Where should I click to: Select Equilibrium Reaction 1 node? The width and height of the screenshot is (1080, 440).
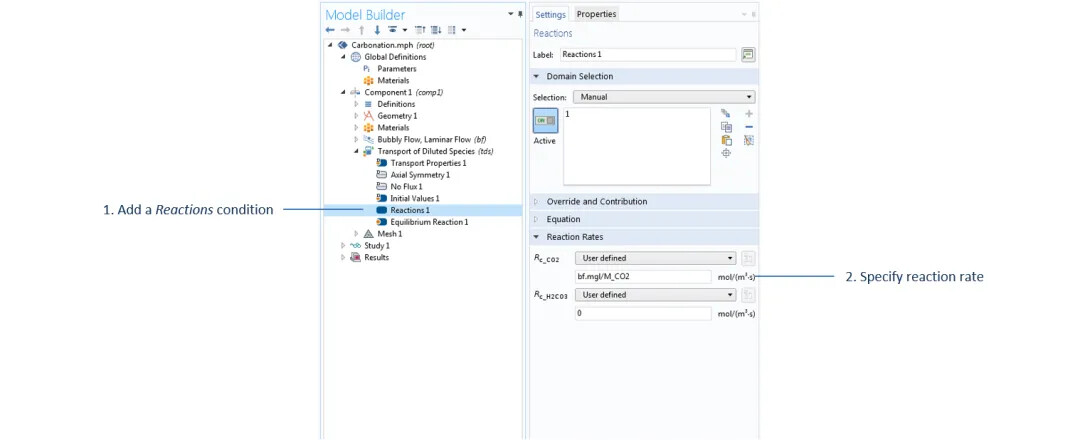tap(429, 222)
